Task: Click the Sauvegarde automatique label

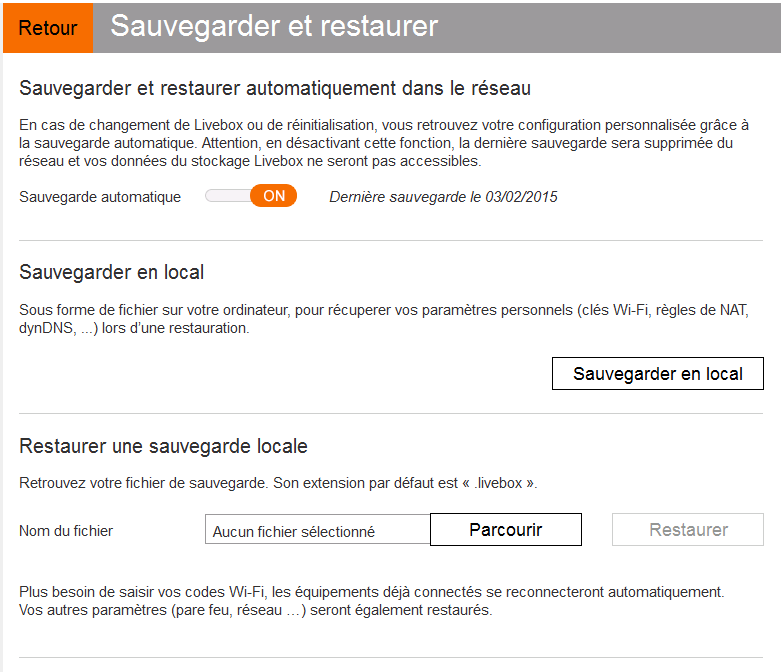Action: coord(100,197)
